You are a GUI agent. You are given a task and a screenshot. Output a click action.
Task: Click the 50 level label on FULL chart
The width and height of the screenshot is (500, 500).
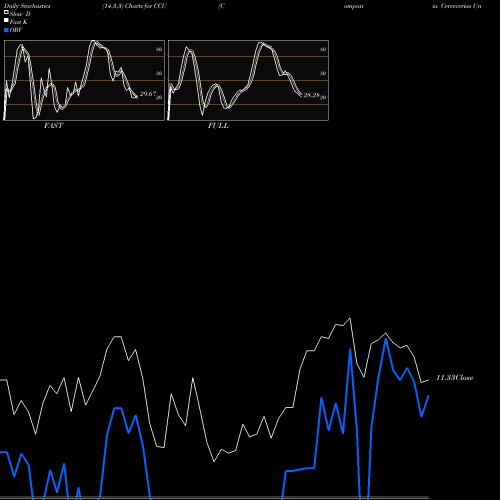point(323,73)
